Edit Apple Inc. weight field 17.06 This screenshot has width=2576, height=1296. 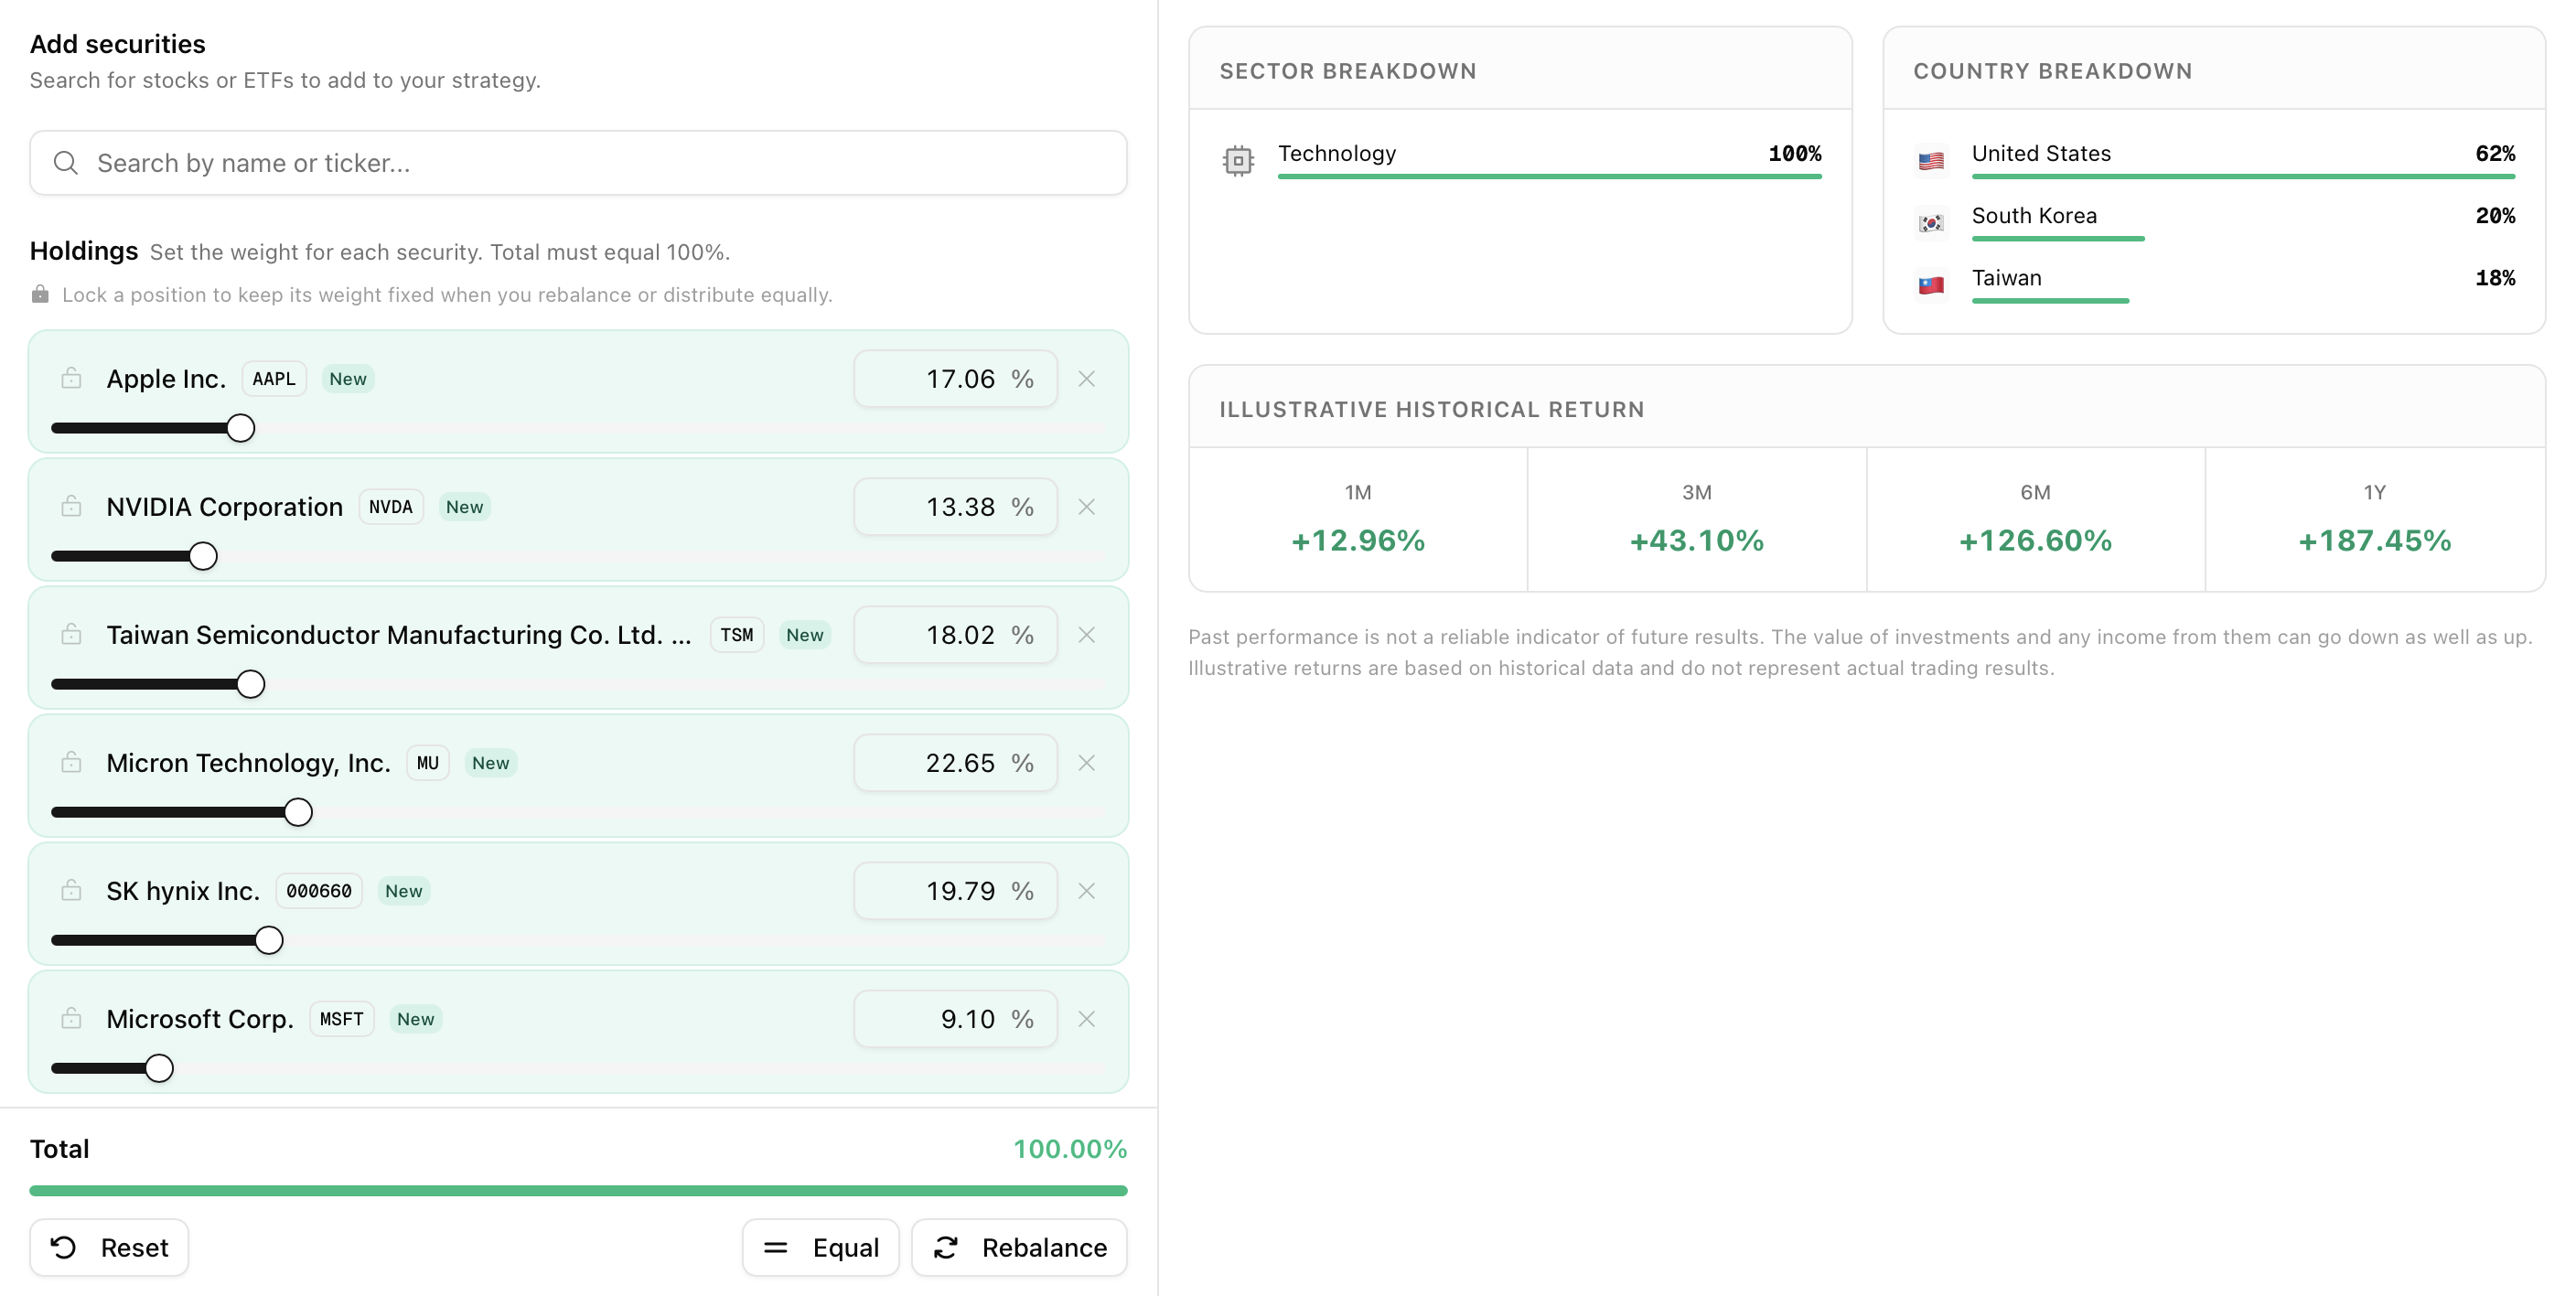[956, 379]
